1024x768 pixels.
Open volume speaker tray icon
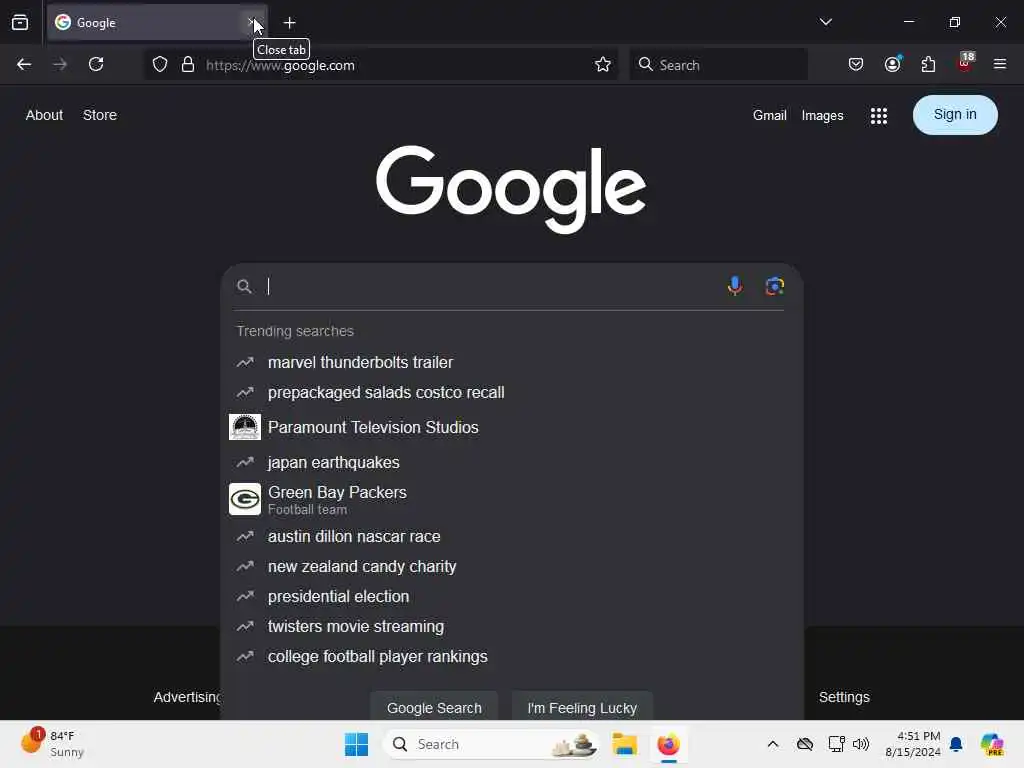pos(861,744)
